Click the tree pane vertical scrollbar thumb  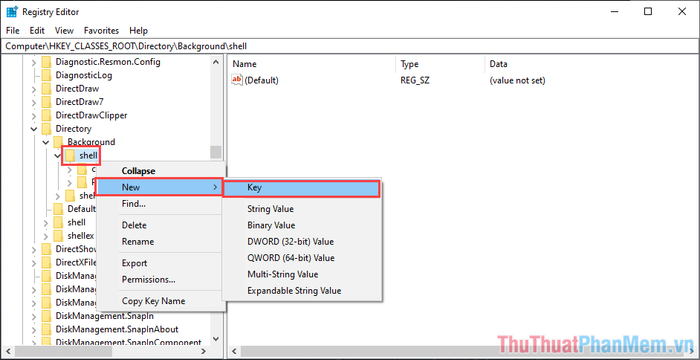(216, 152)
